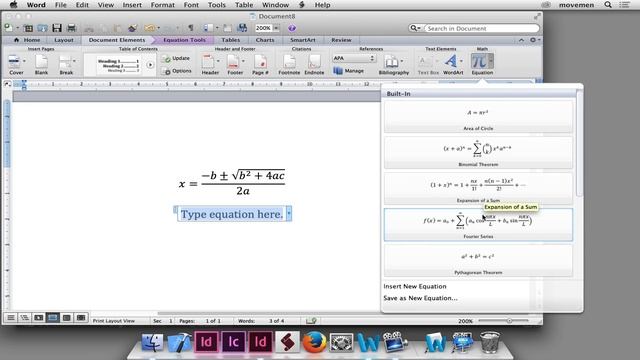Expand the Bibliography dropdown arrow
Screen dimensions: 640x360
pyautogui.click(x=402, y=61)
